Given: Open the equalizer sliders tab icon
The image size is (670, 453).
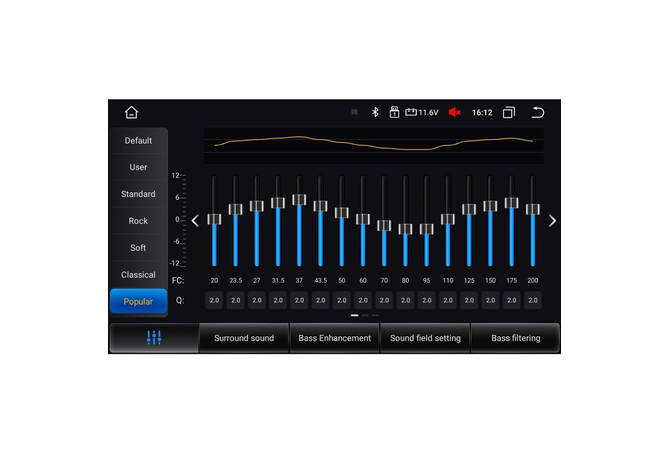Looking at the screenshot, I should pyautogui.click(x=154, y=338).
